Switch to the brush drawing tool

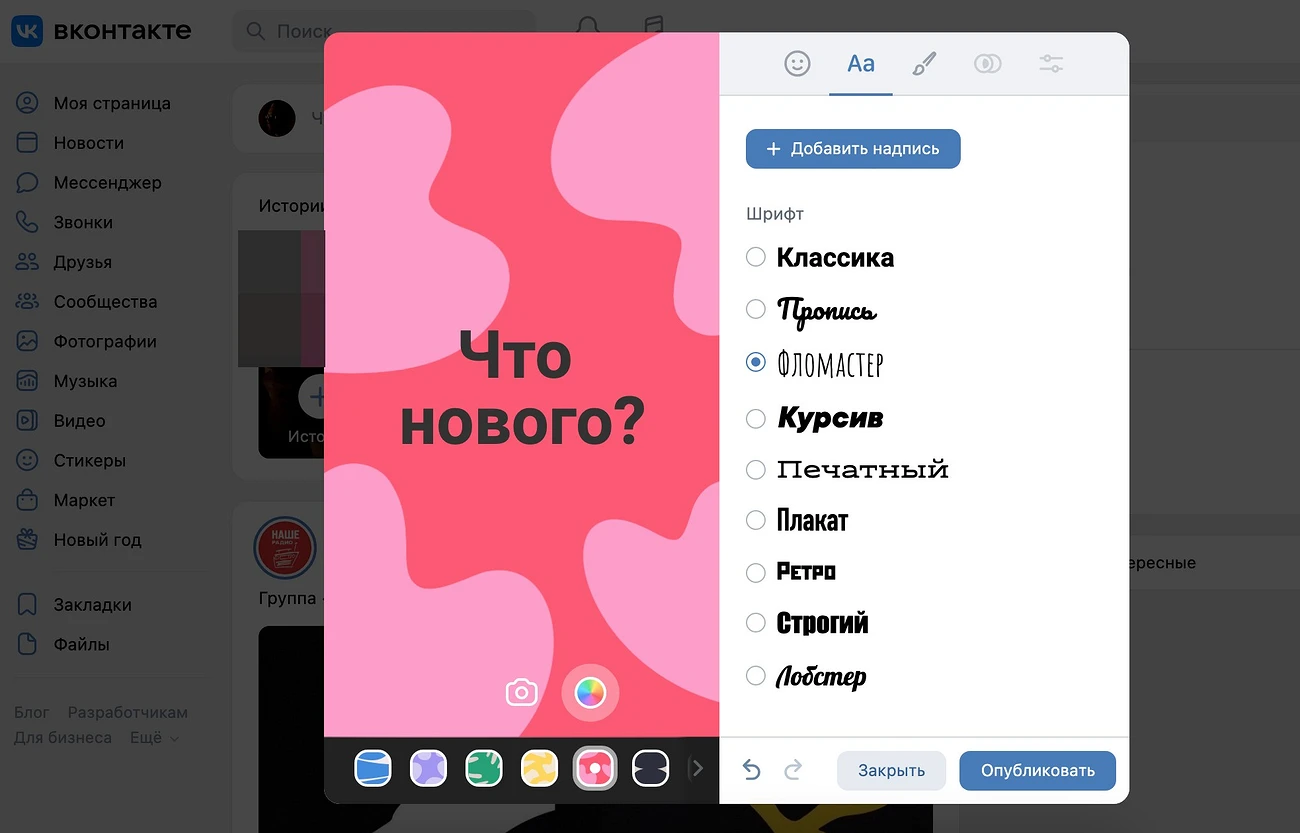pos(924,64)
